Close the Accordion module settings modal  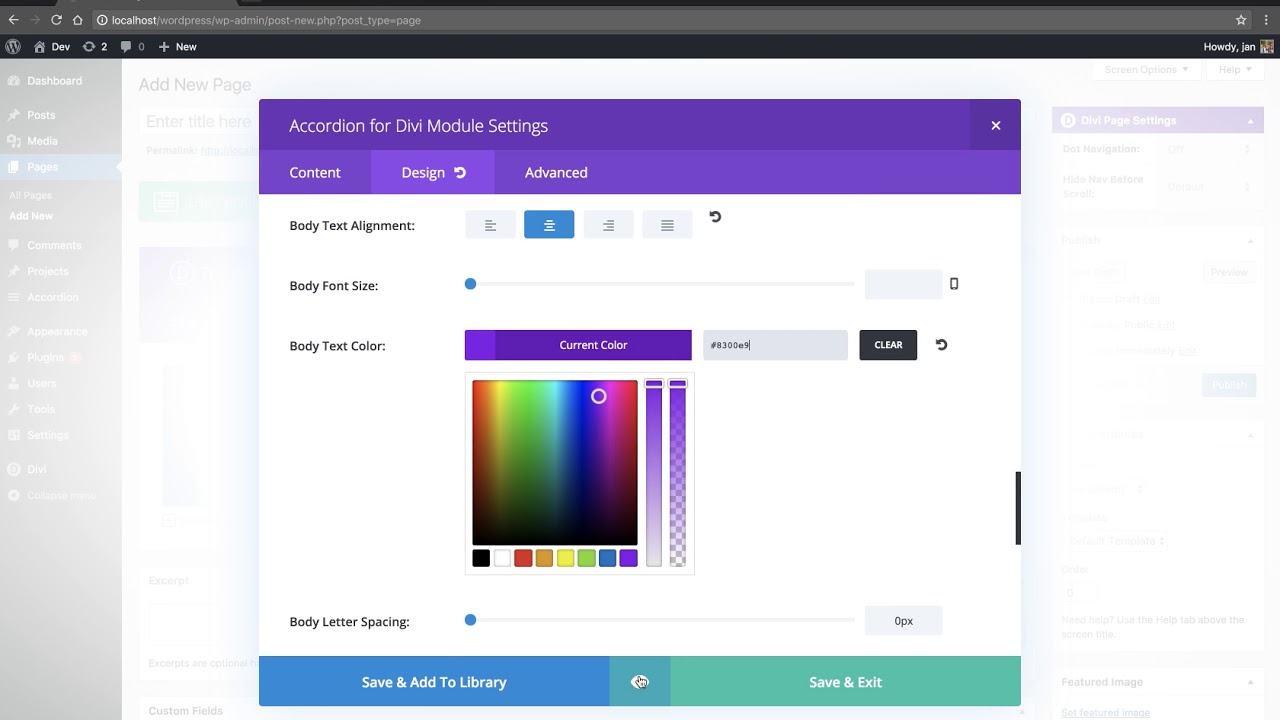996,125
